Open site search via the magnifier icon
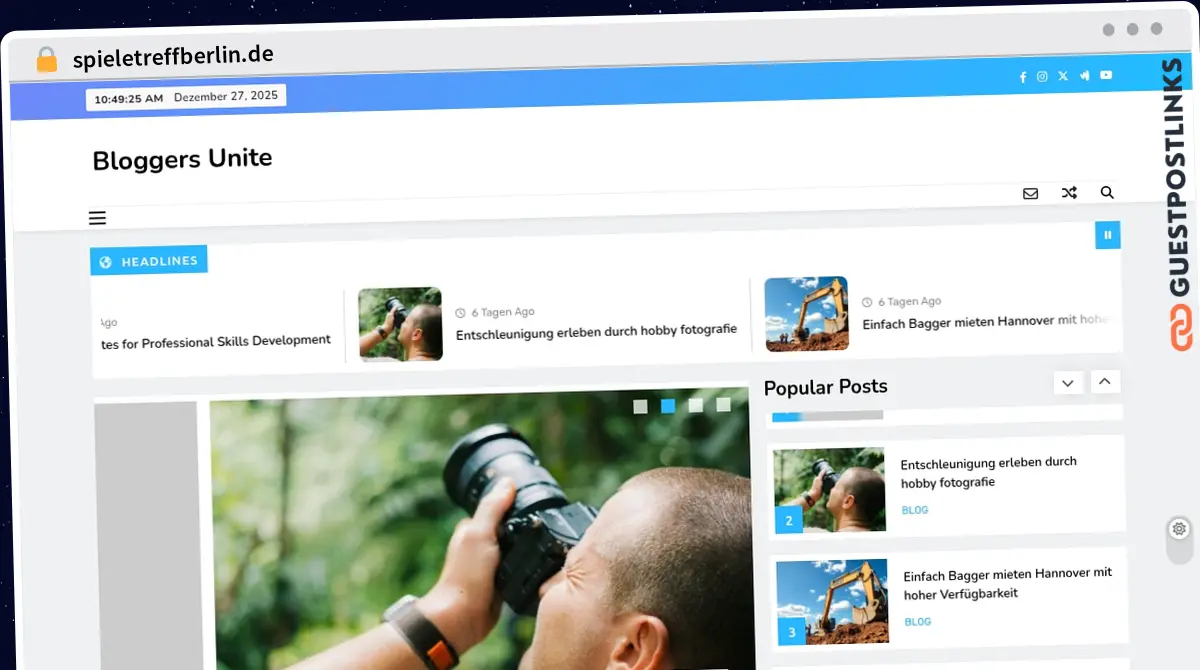 [1107, 192]
